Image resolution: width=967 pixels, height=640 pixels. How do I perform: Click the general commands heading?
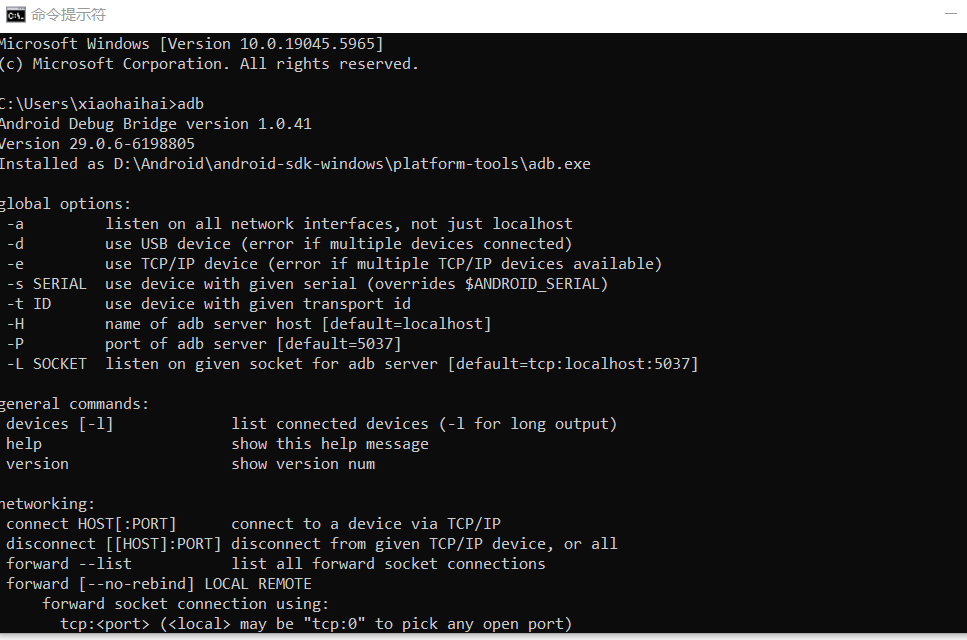[x=74, y=404]
